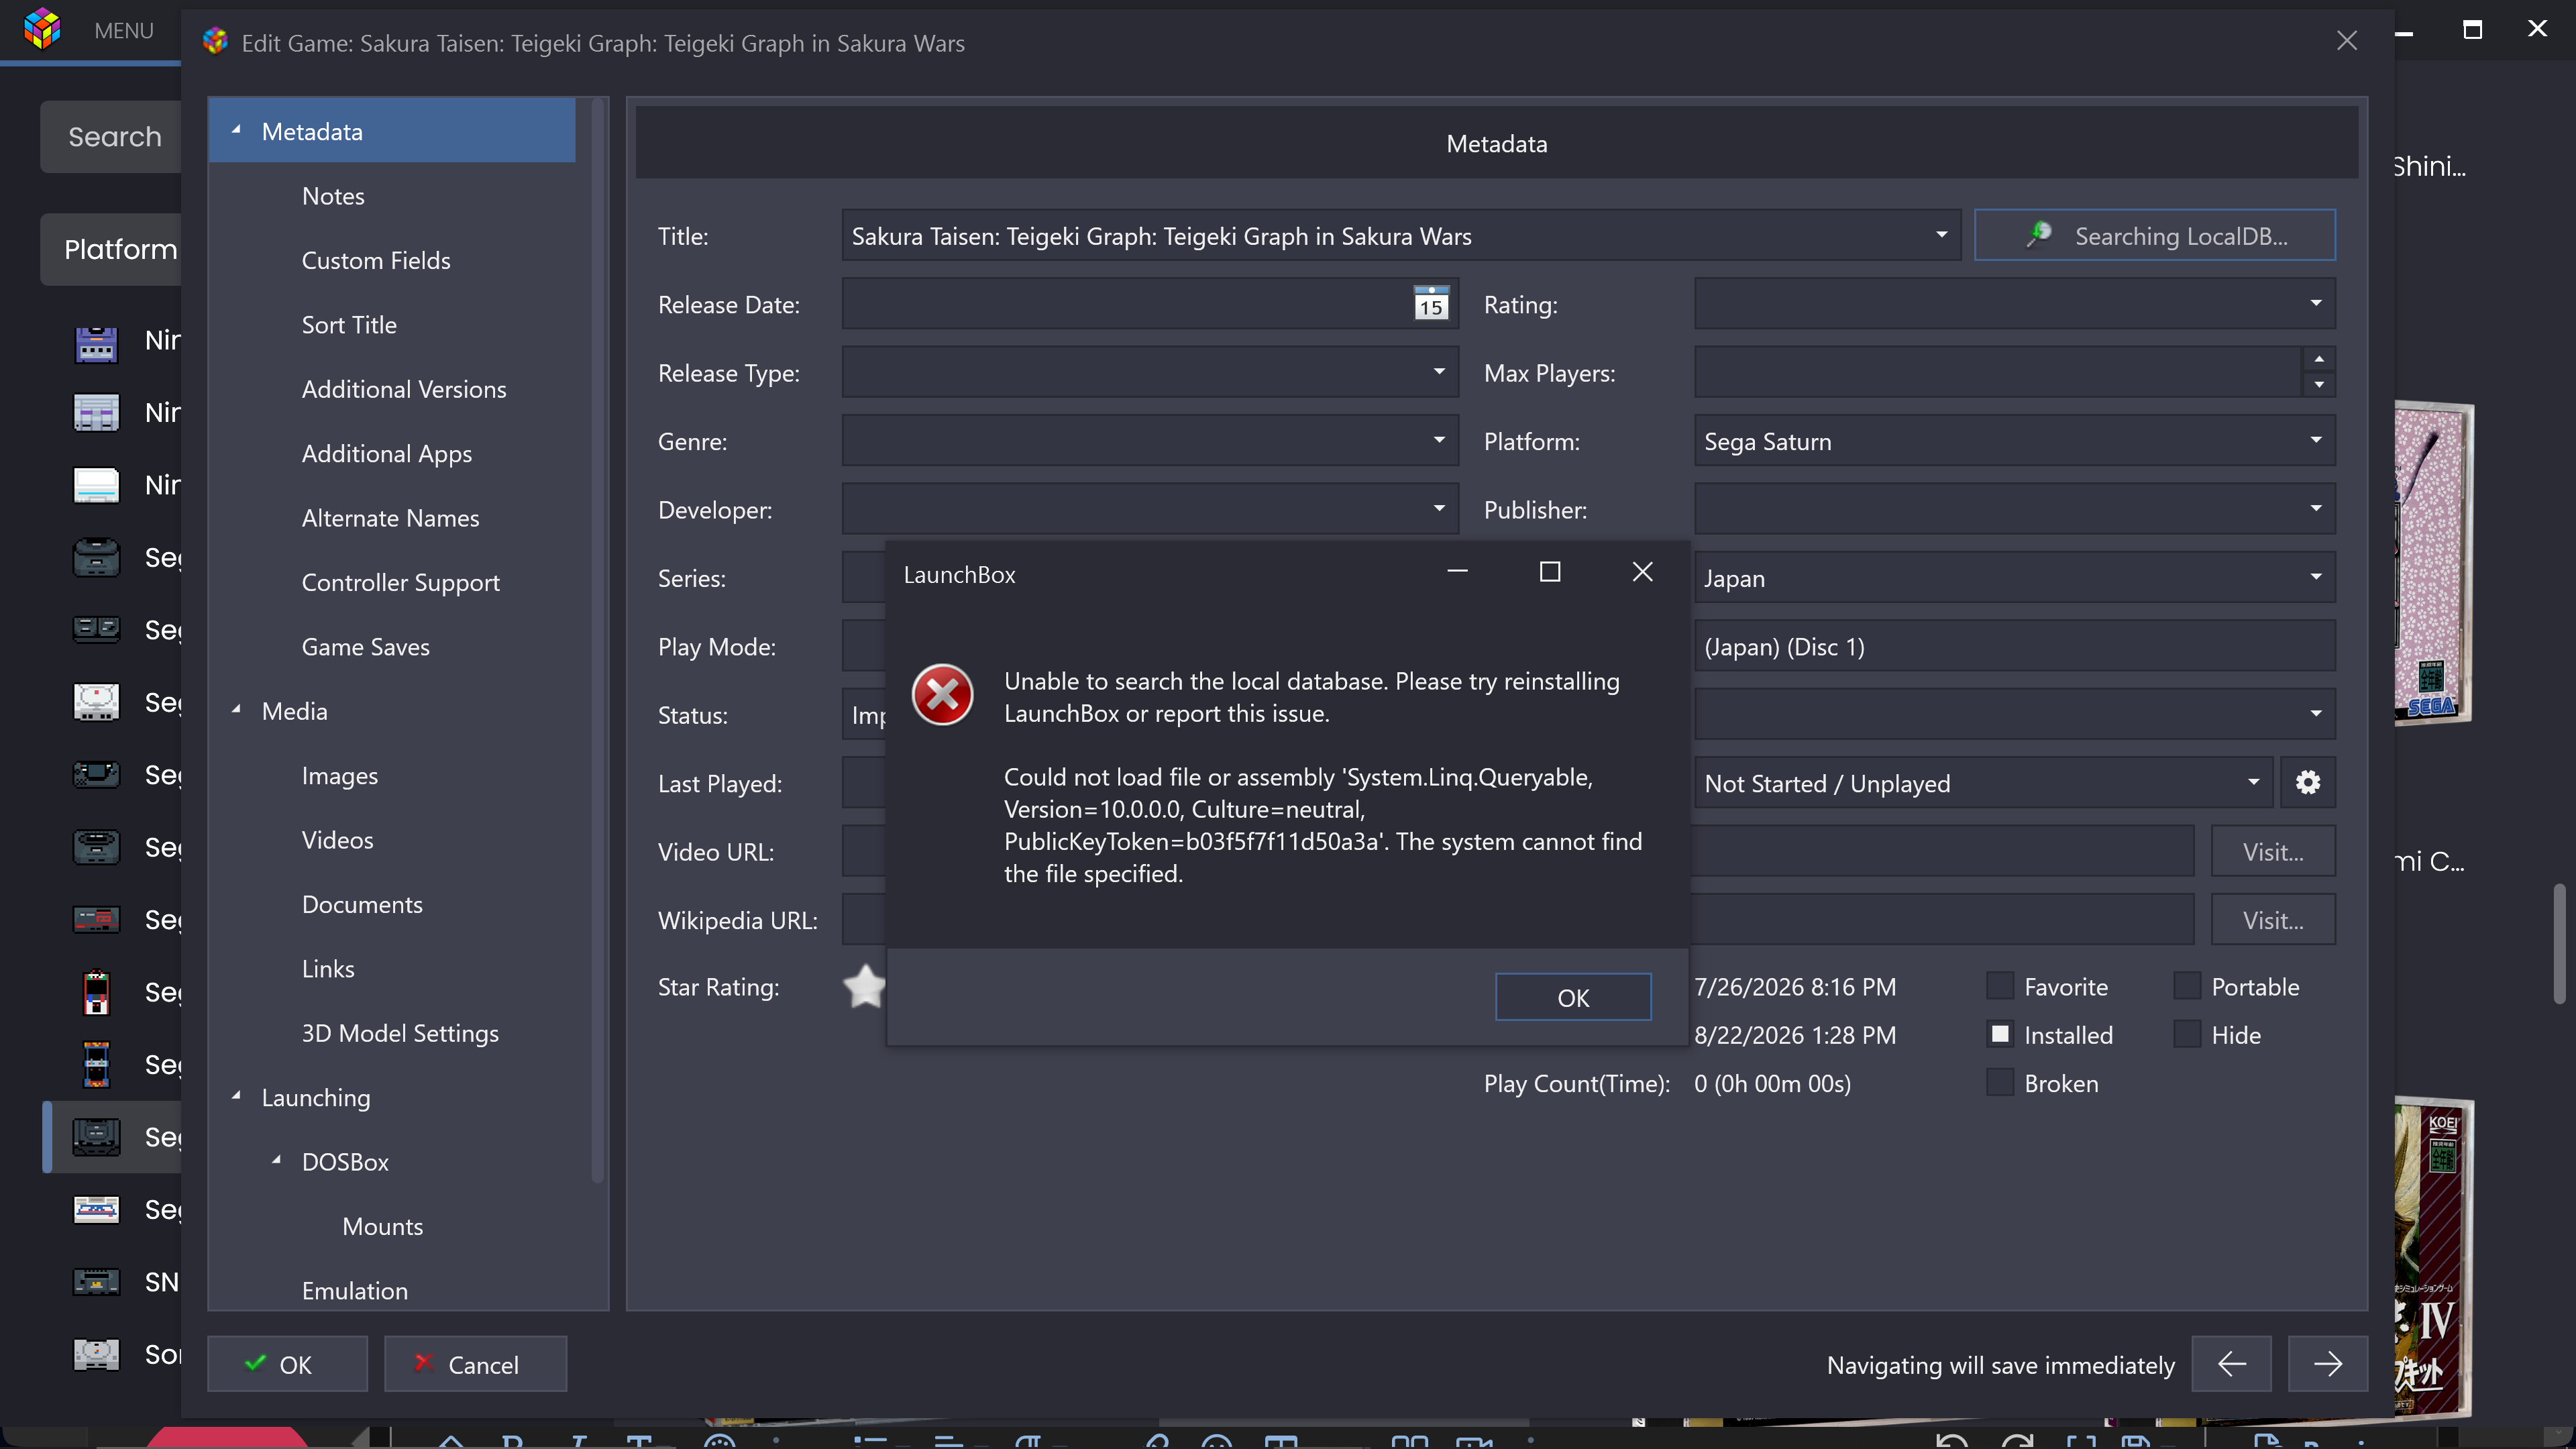Click the status settings gear icon

(x=2307, y=782)
